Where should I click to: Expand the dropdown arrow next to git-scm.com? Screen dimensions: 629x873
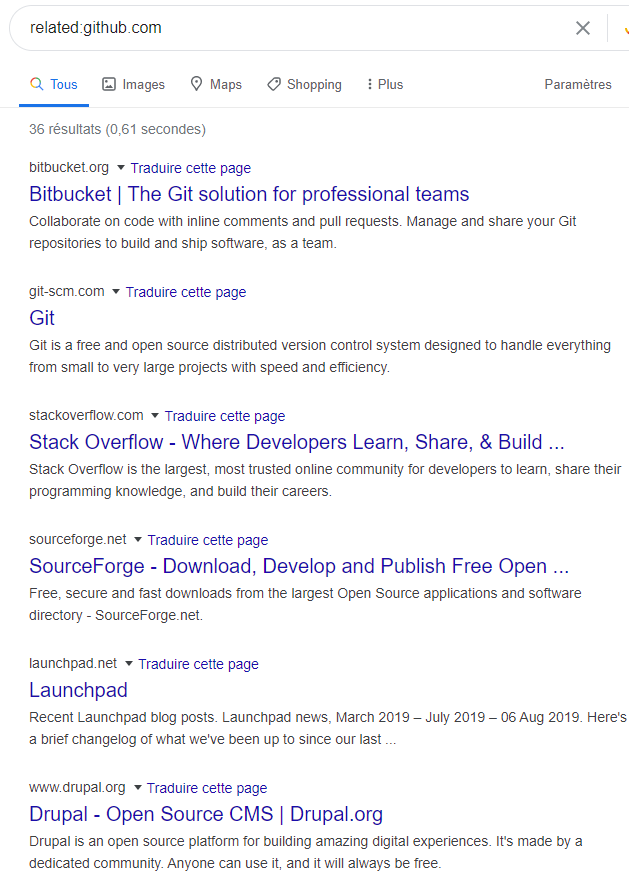pyautogui.click(x=116, y=292)
